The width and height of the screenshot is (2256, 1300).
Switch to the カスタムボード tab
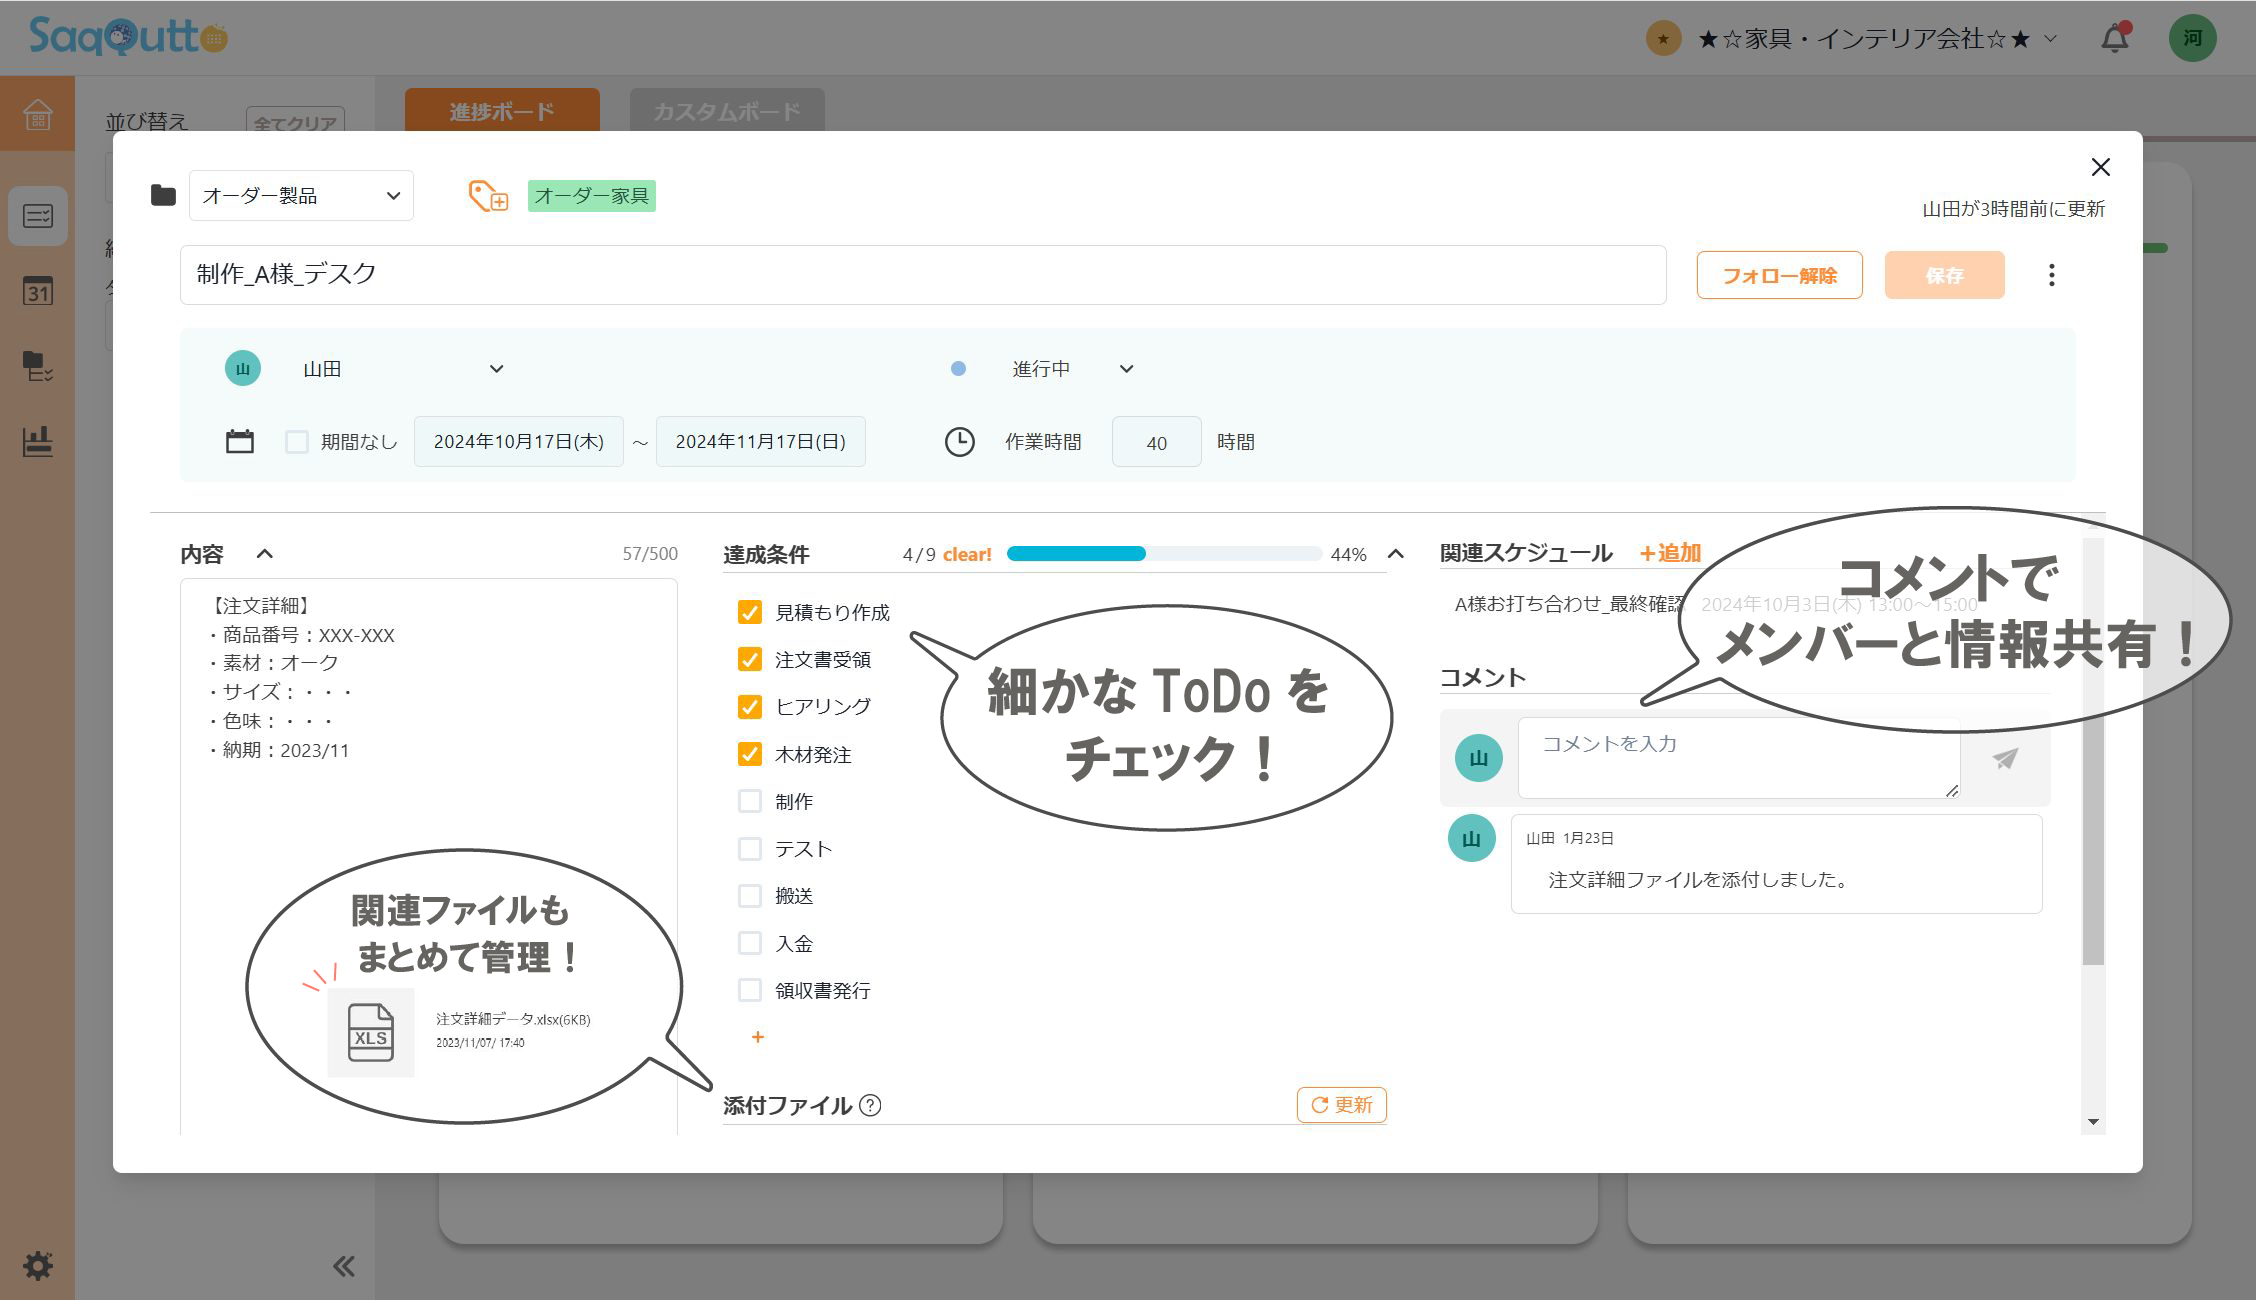point(727,111)
